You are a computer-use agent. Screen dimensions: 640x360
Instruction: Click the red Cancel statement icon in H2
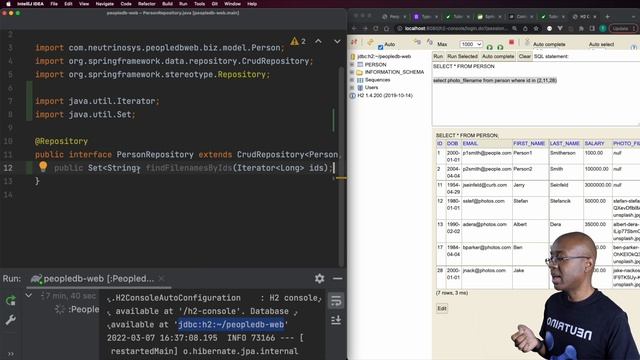coord(511,42)
